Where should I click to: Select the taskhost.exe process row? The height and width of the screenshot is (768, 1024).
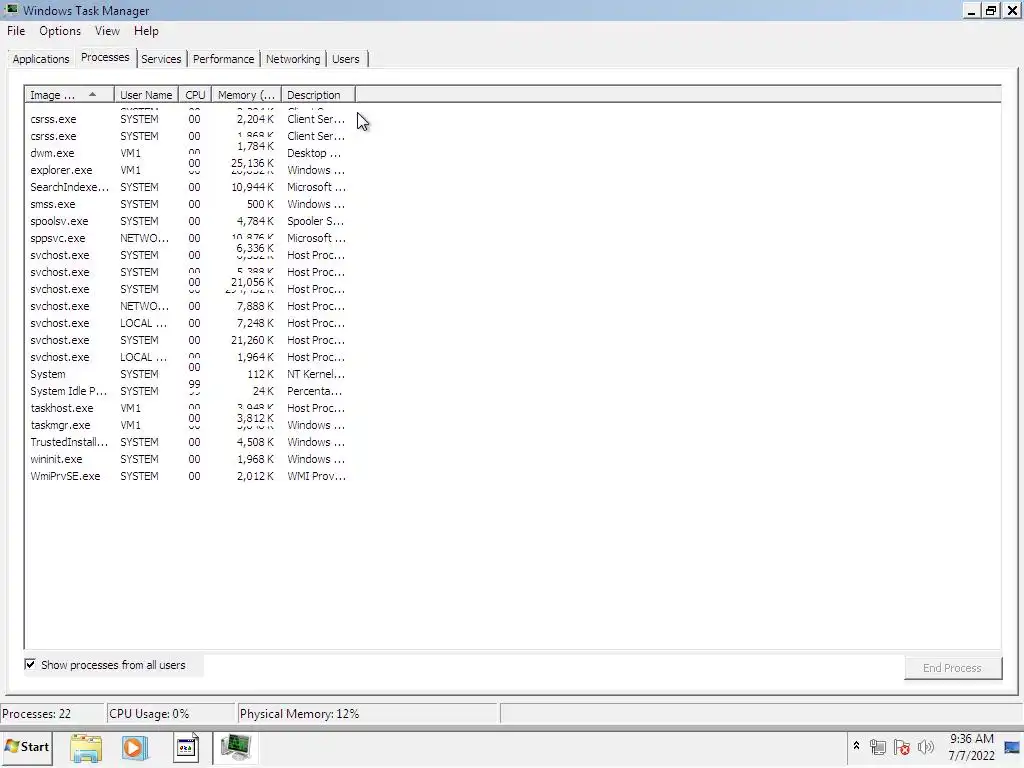tap(188, 408)
